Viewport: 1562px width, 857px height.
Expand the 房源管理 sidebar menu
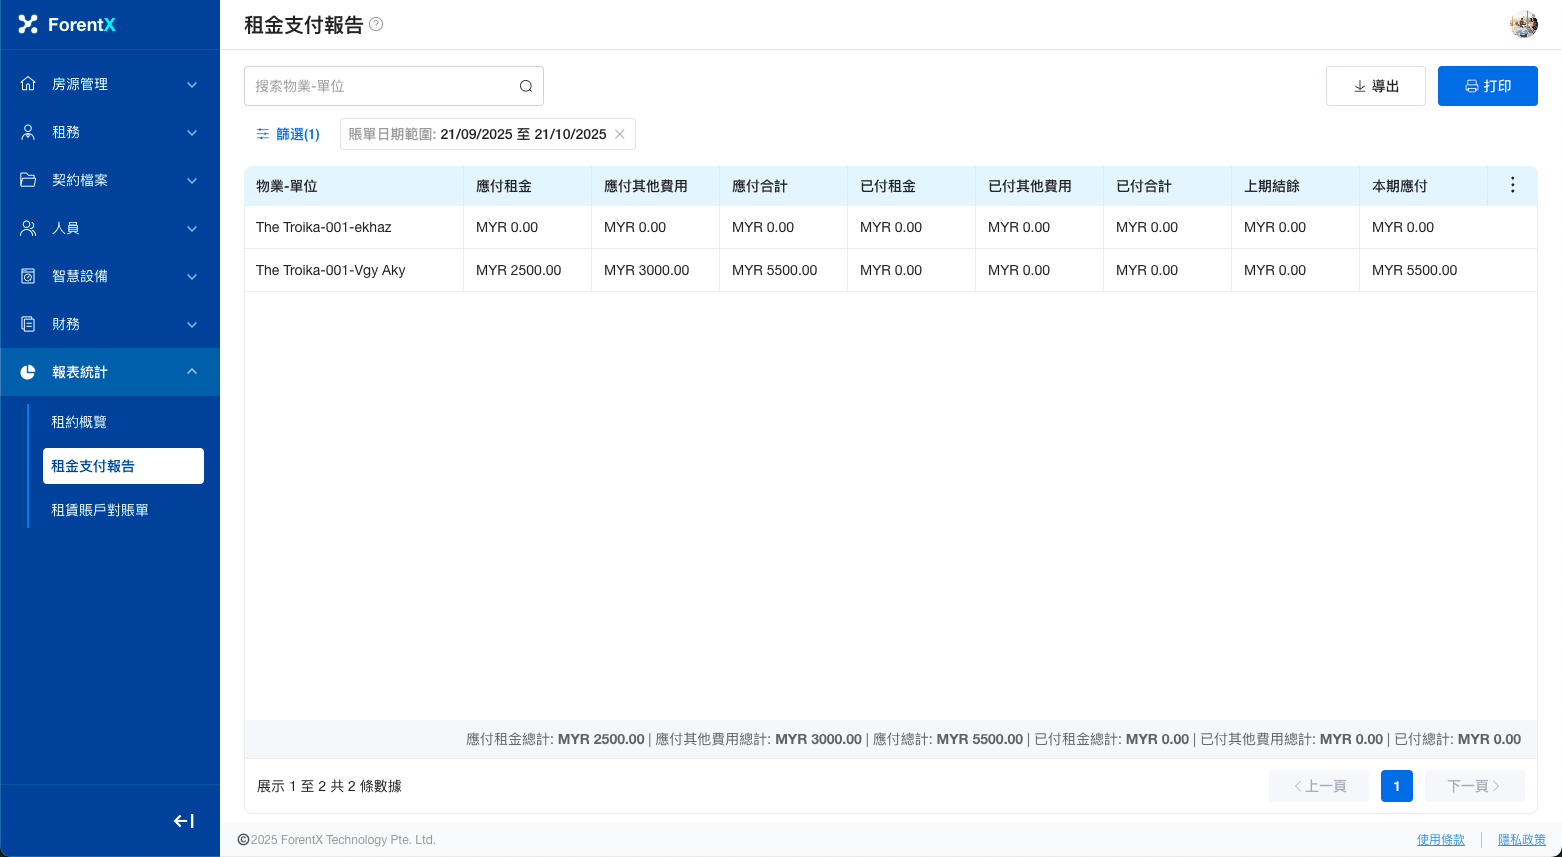[x=110, y=84]
